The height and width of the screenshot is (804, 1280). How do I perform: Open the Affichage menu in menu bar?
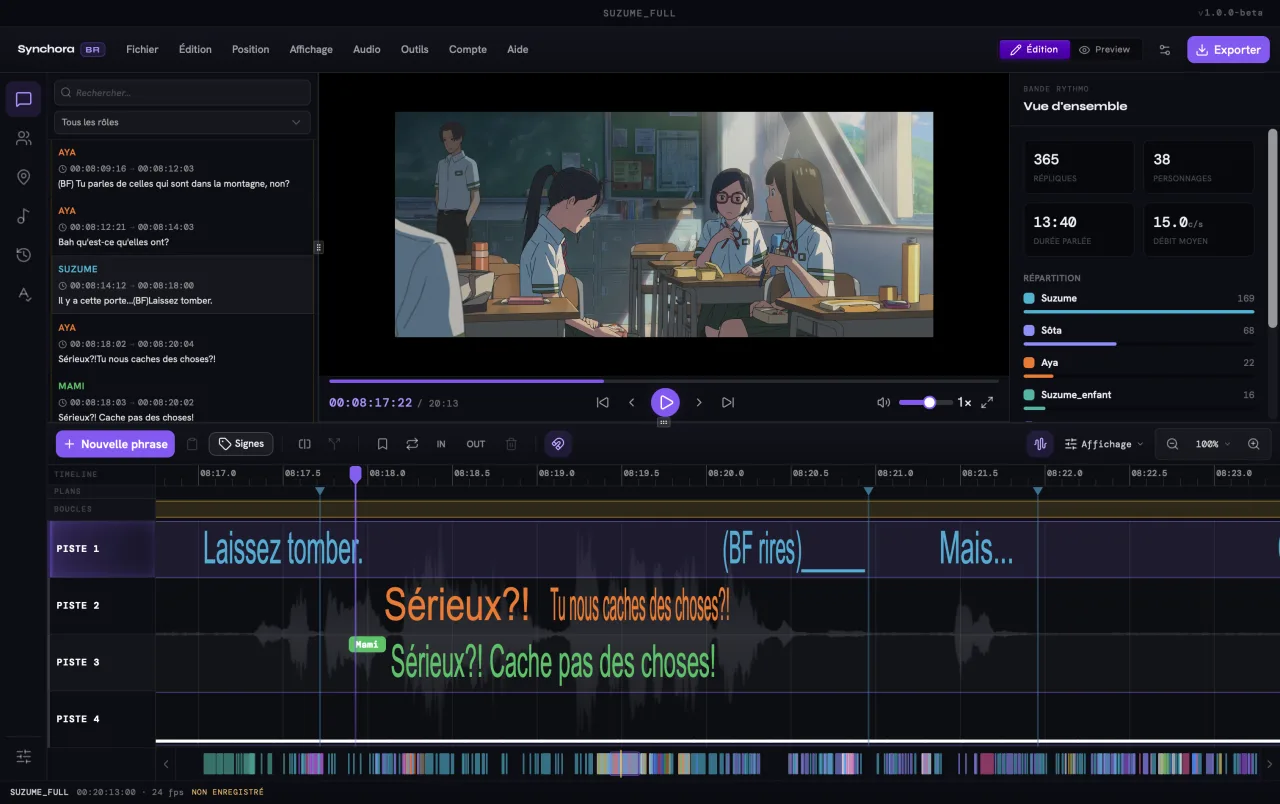311,50
